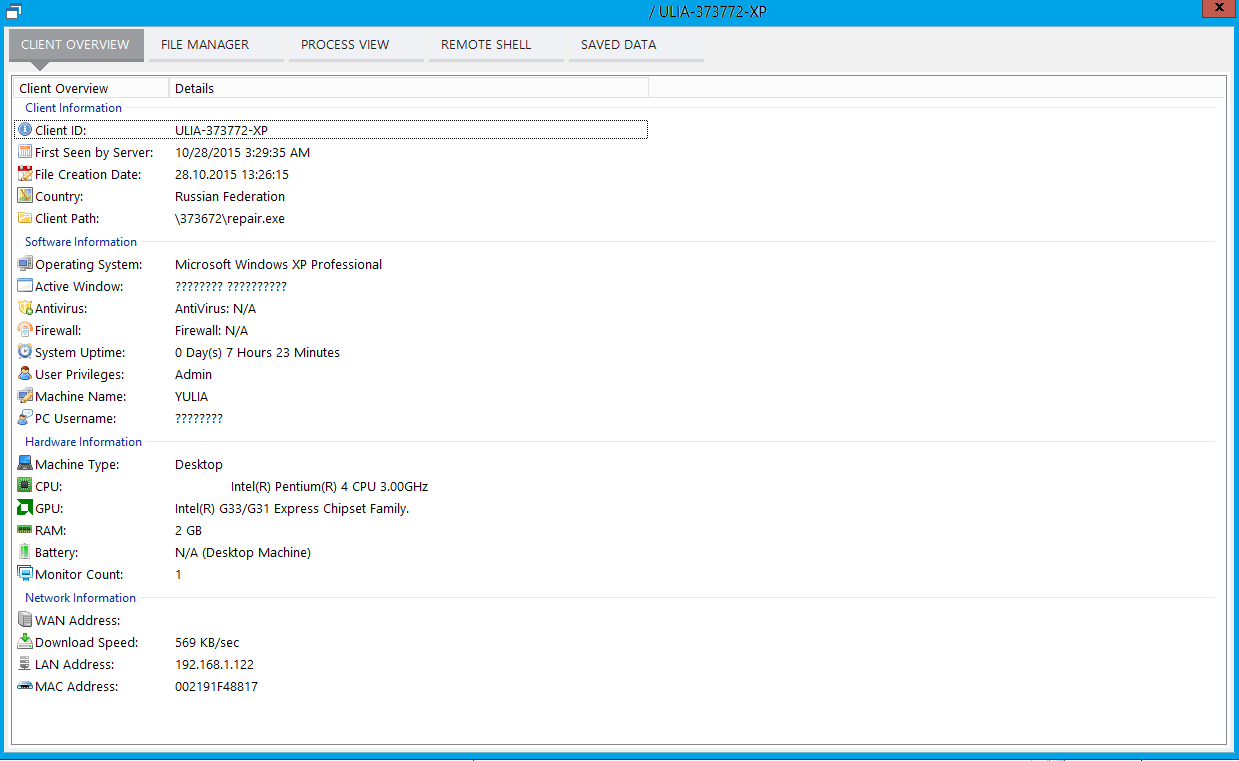Select the 002191F48817 MAC address
1239x761 pixels.
216,686
